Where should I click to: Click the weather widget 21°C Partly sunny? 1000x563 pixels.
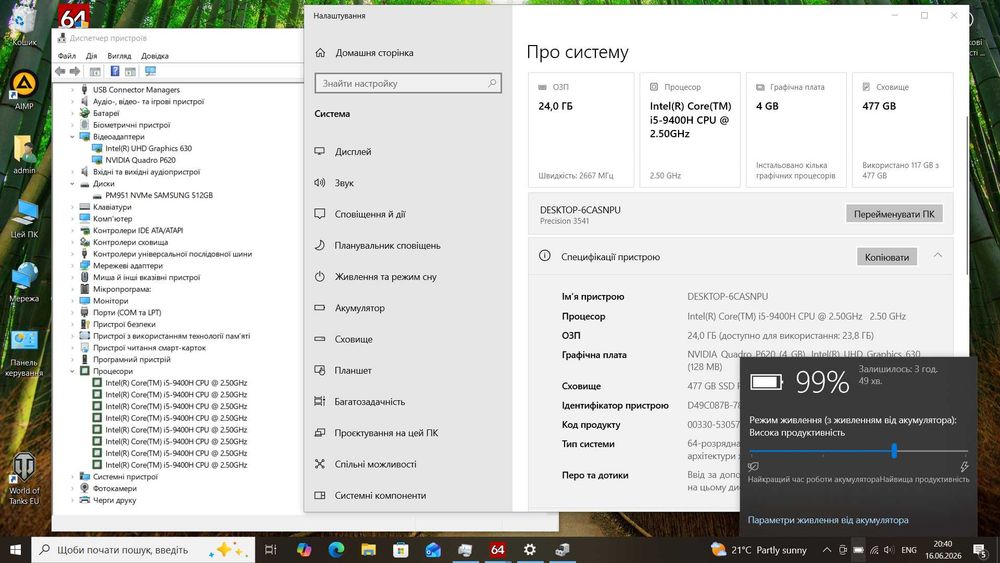point(759,550)
